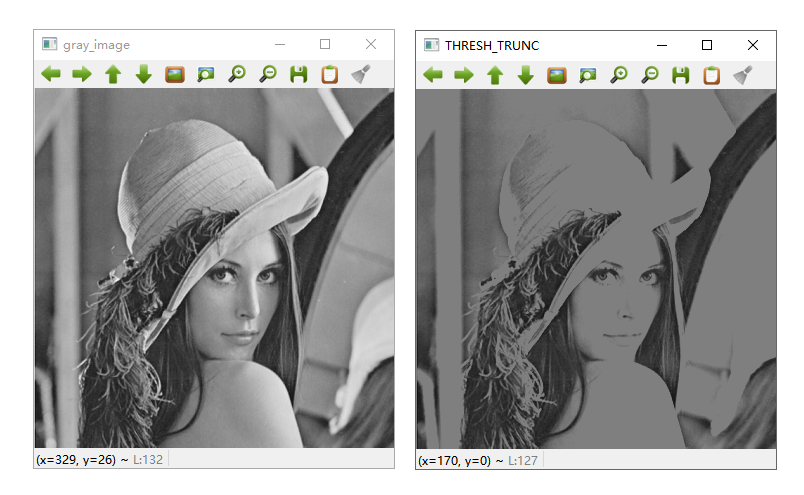
Task: Copy image to clipboard in gray_image window
Action: [x=330, y=74]
